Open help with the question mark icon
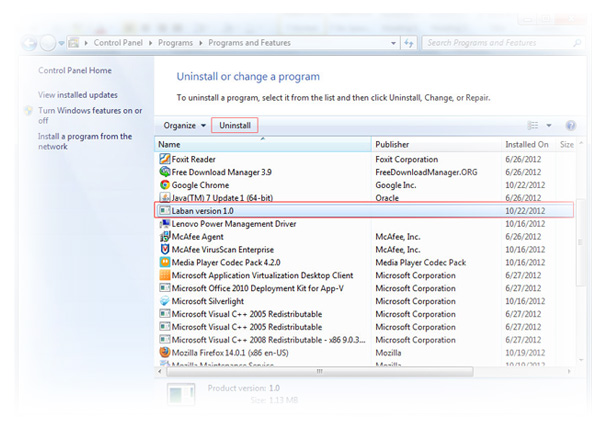The width and height of the screenshot is (607, 444). pos(571,126)
